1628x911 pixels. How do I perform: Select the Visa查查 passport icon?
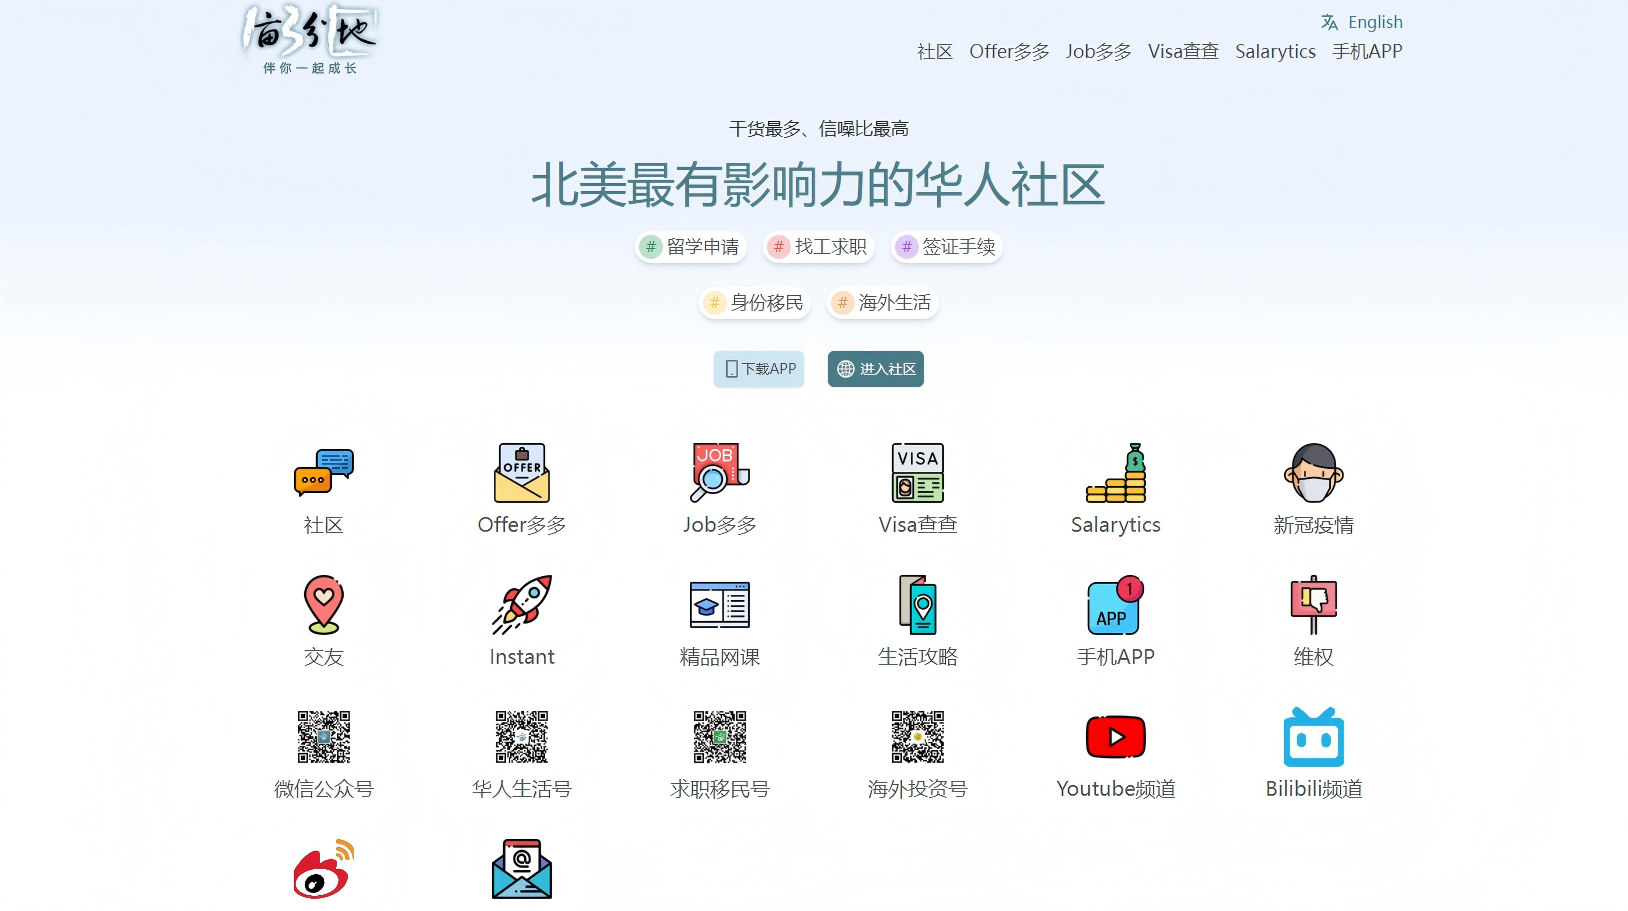click(x=917, y=473)
